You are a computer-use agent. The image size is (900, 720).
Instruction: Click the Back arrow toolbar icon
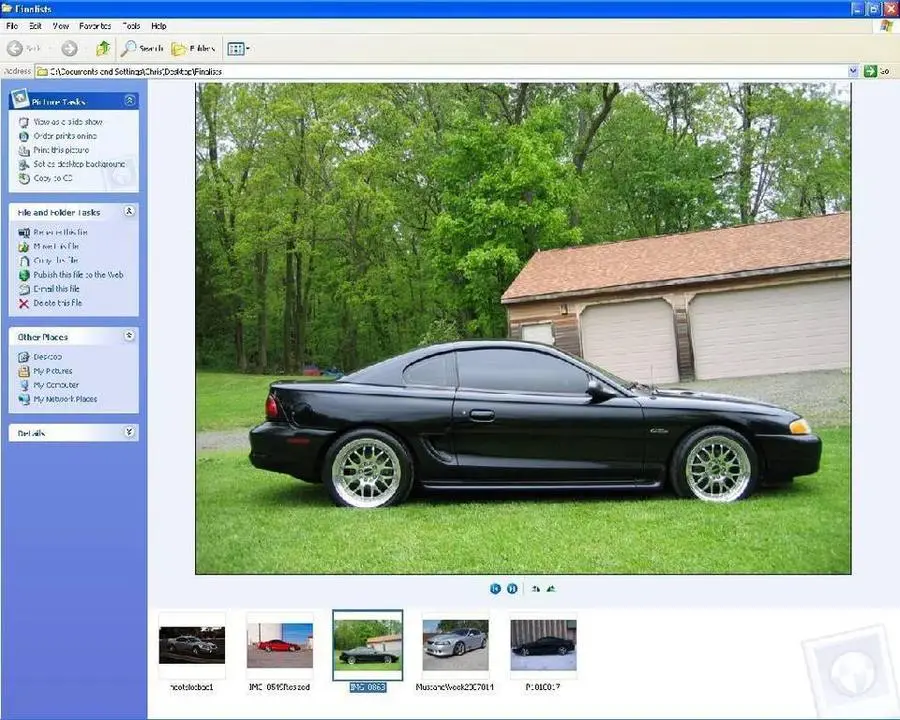(15, 49)
